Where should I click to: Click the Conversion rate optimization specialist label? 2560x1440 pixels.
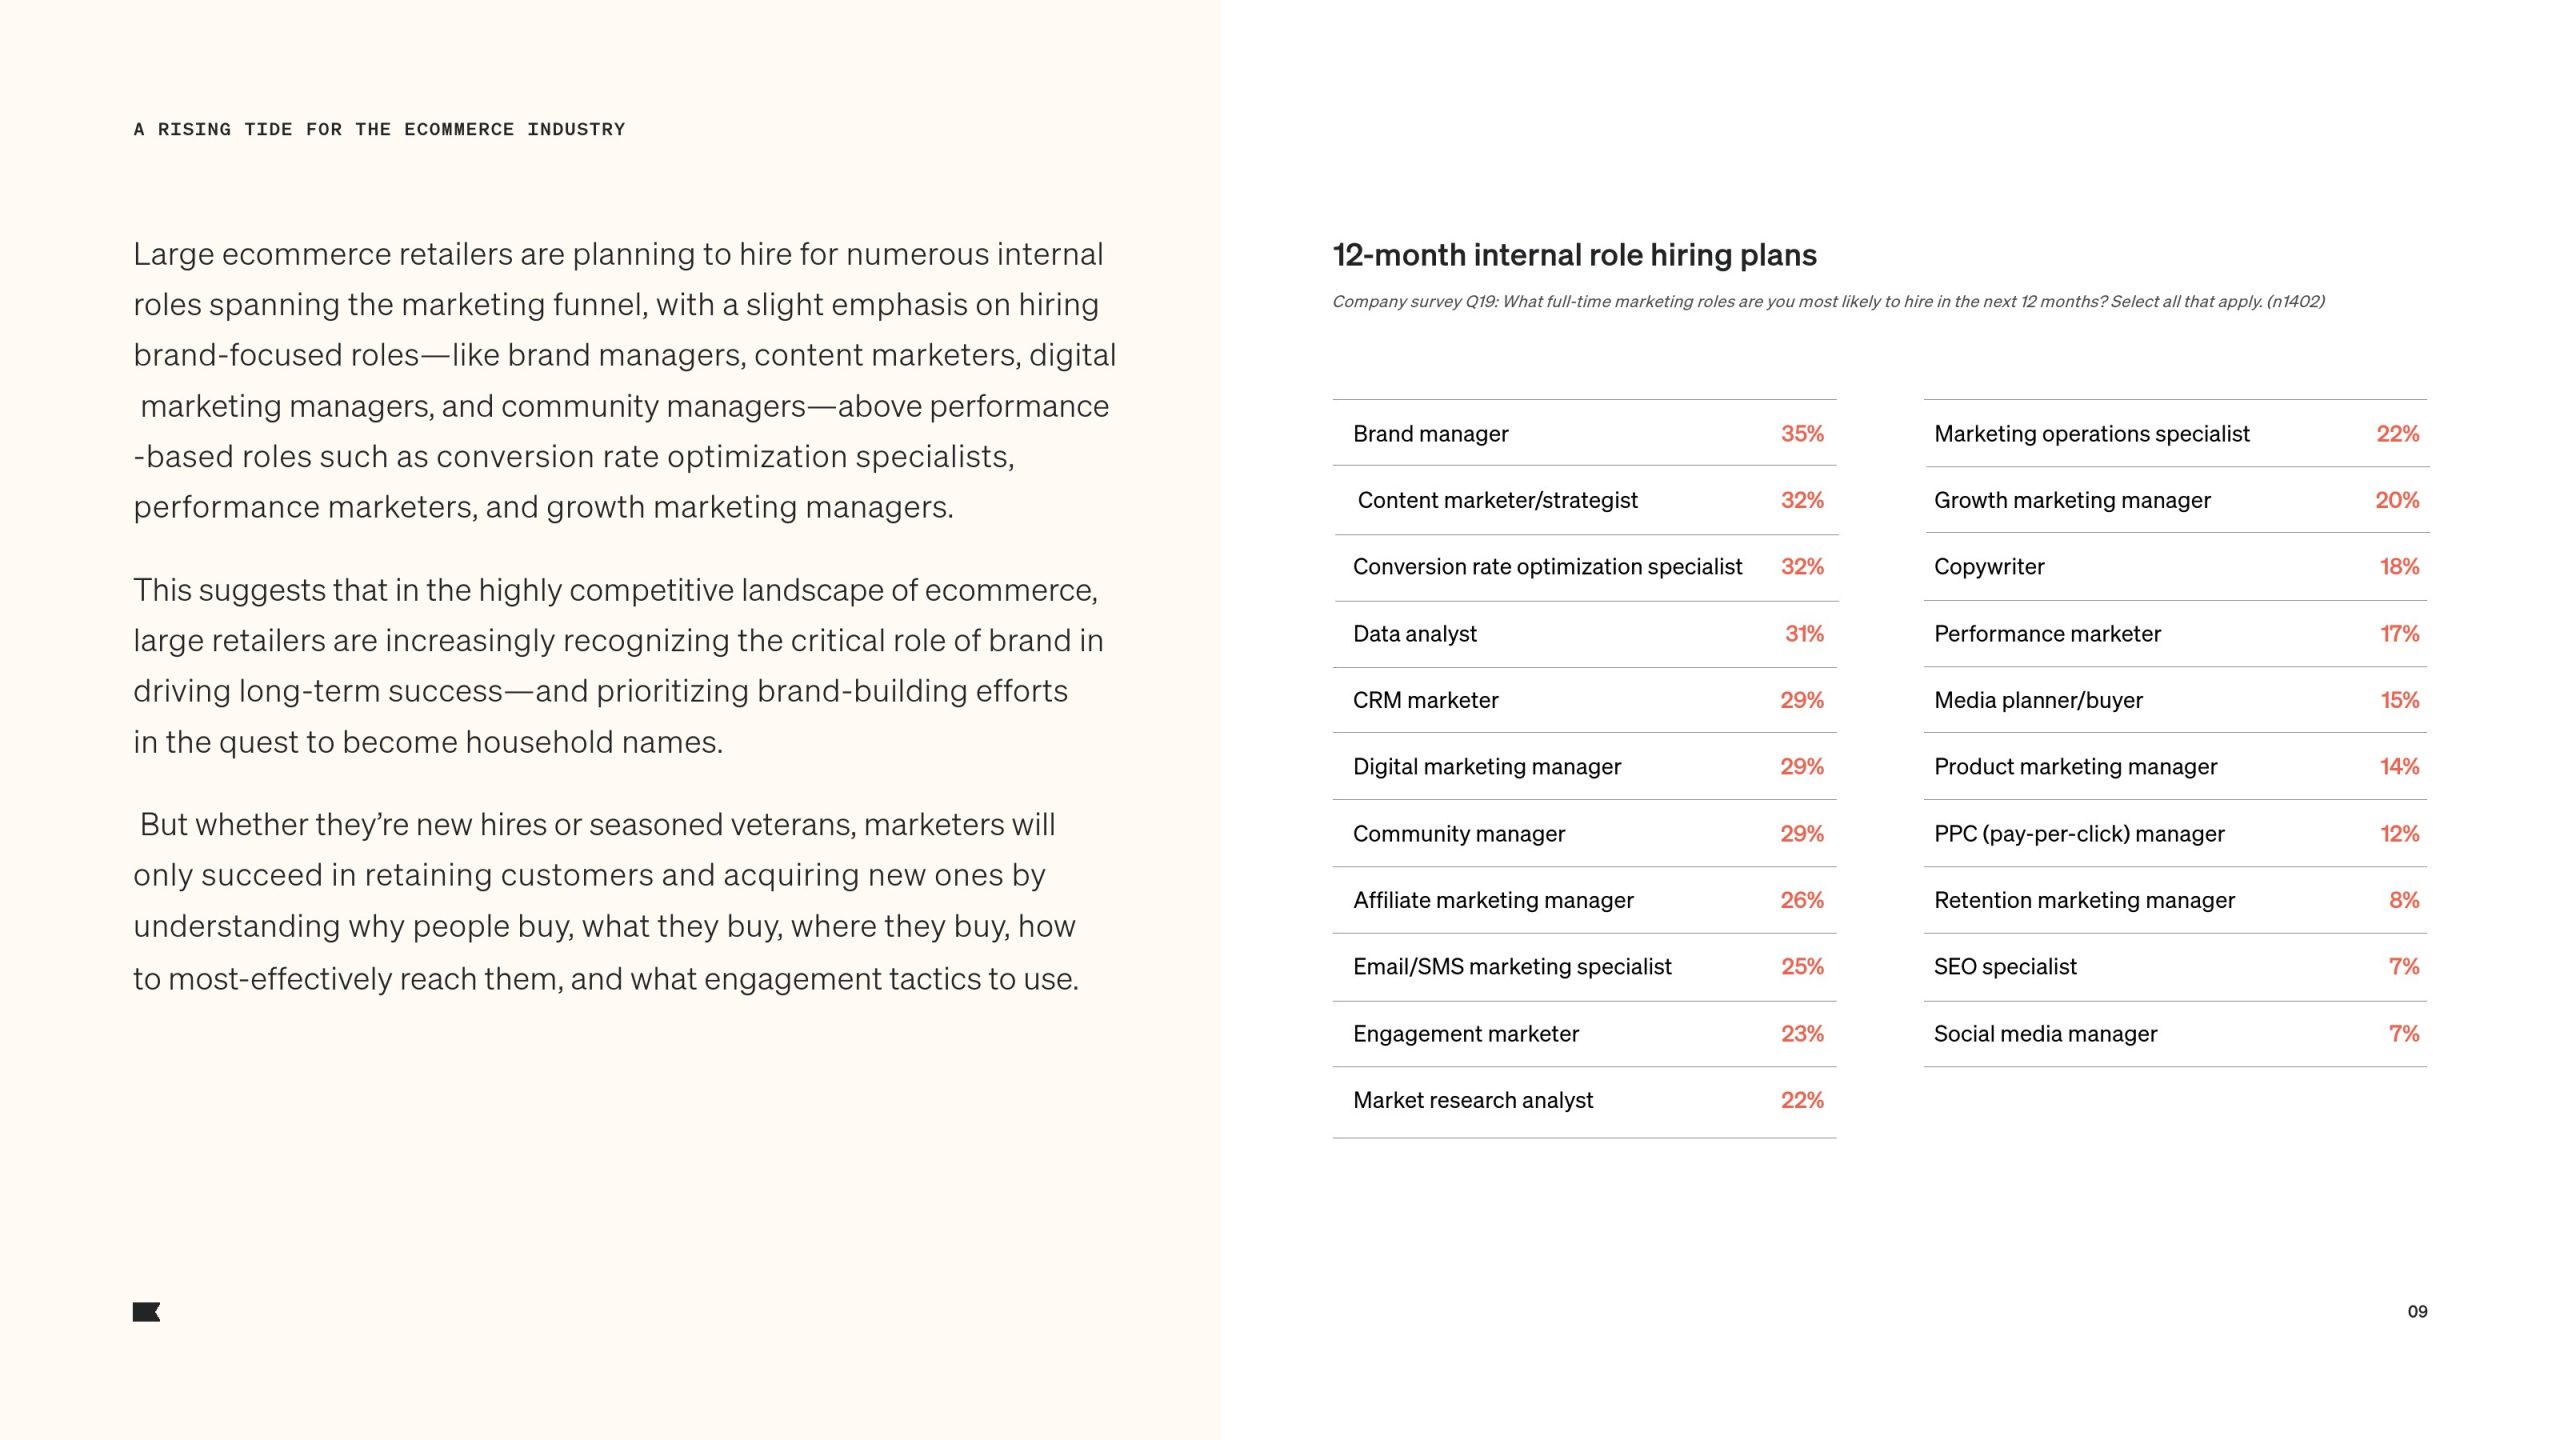coord(1547,567)
